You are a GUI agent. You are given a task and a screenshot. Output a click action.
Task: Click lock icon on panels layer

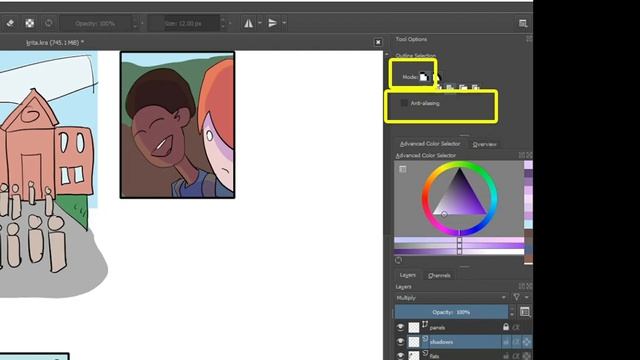click(x=506, y=327)
